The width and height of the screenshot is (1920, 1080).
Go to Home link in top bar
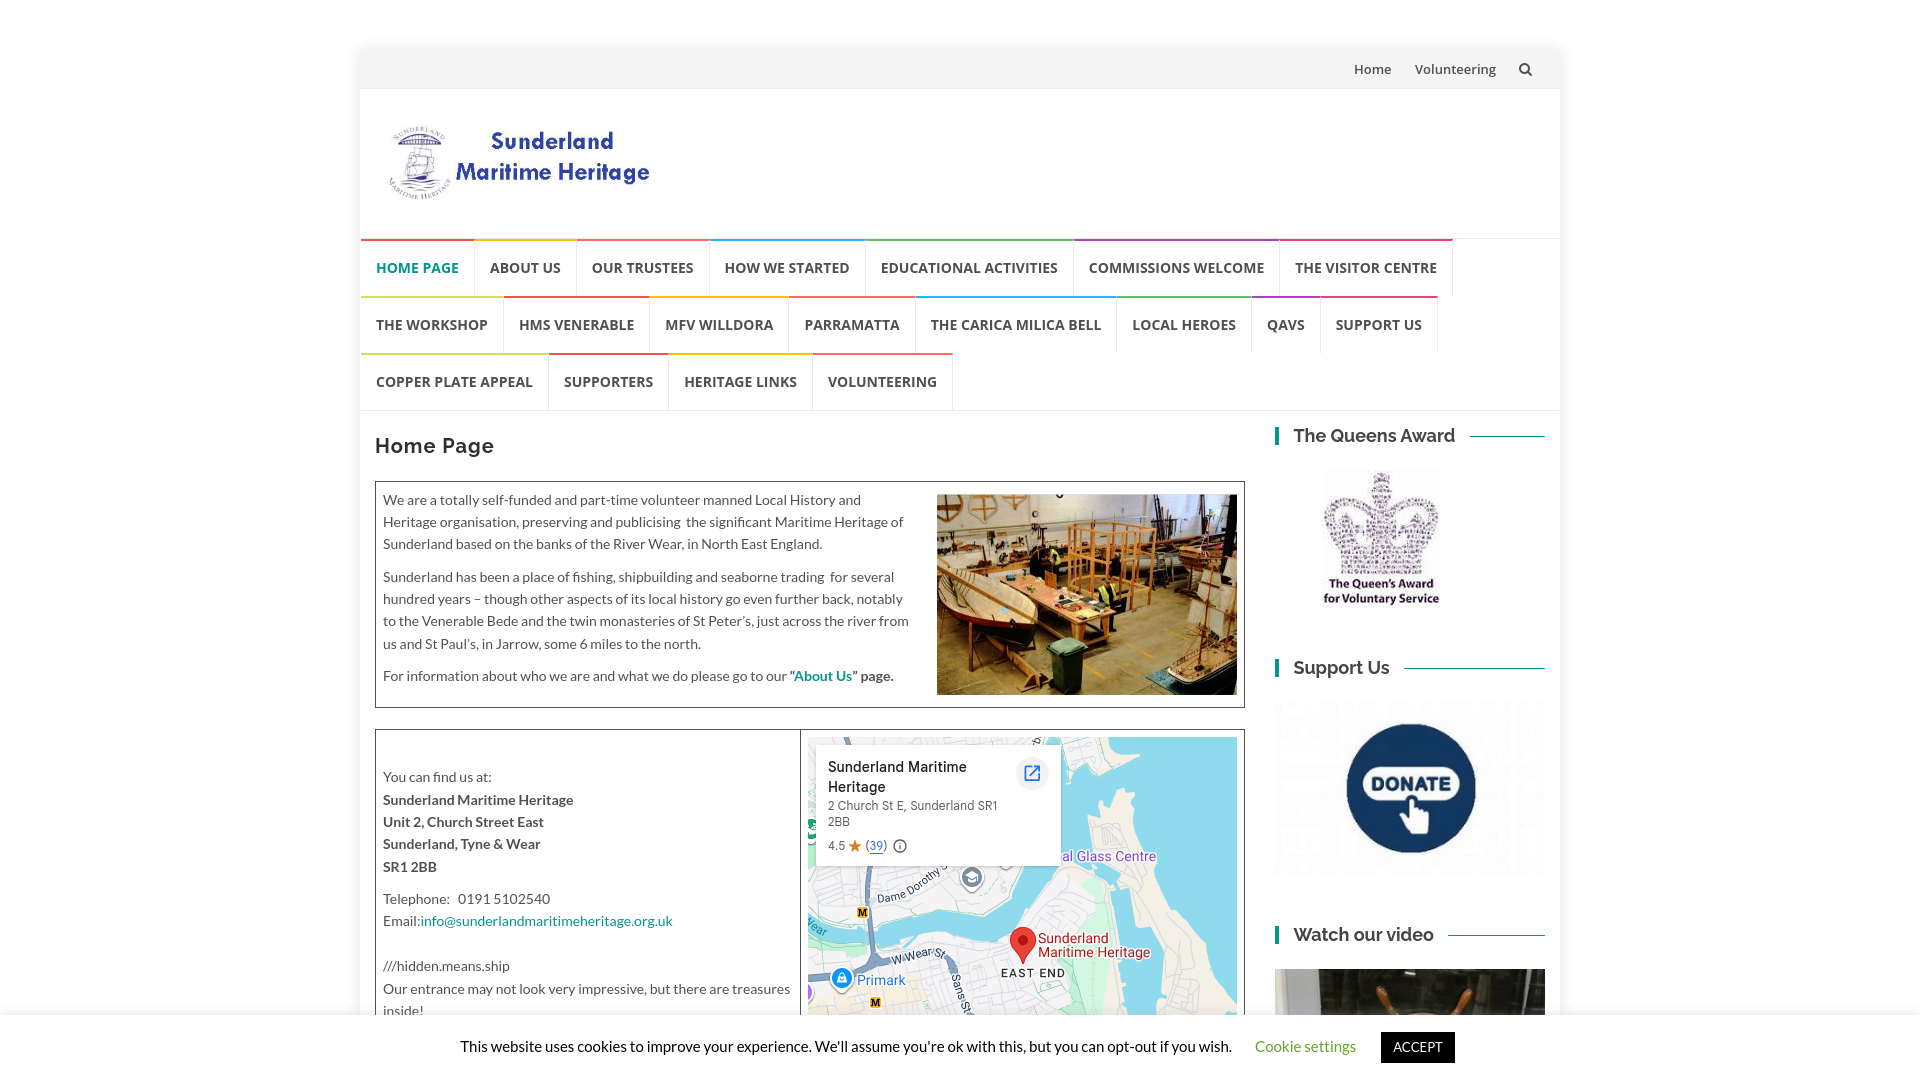1372,69
